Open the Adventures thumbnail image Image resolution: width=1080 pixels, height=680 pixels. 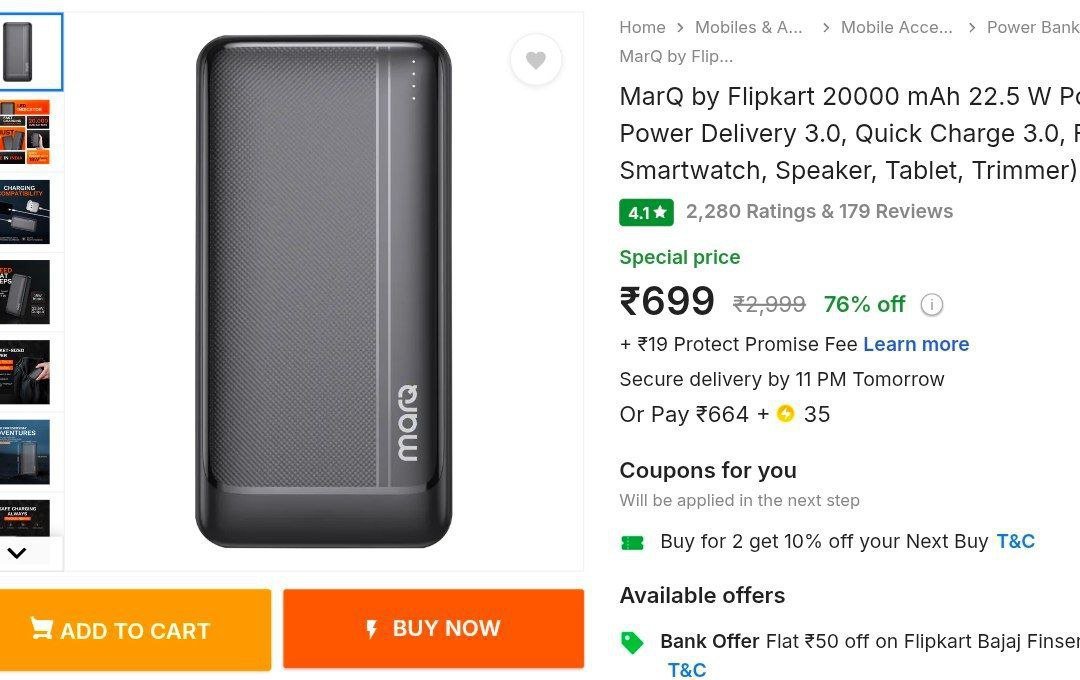(x=26, y=452)
